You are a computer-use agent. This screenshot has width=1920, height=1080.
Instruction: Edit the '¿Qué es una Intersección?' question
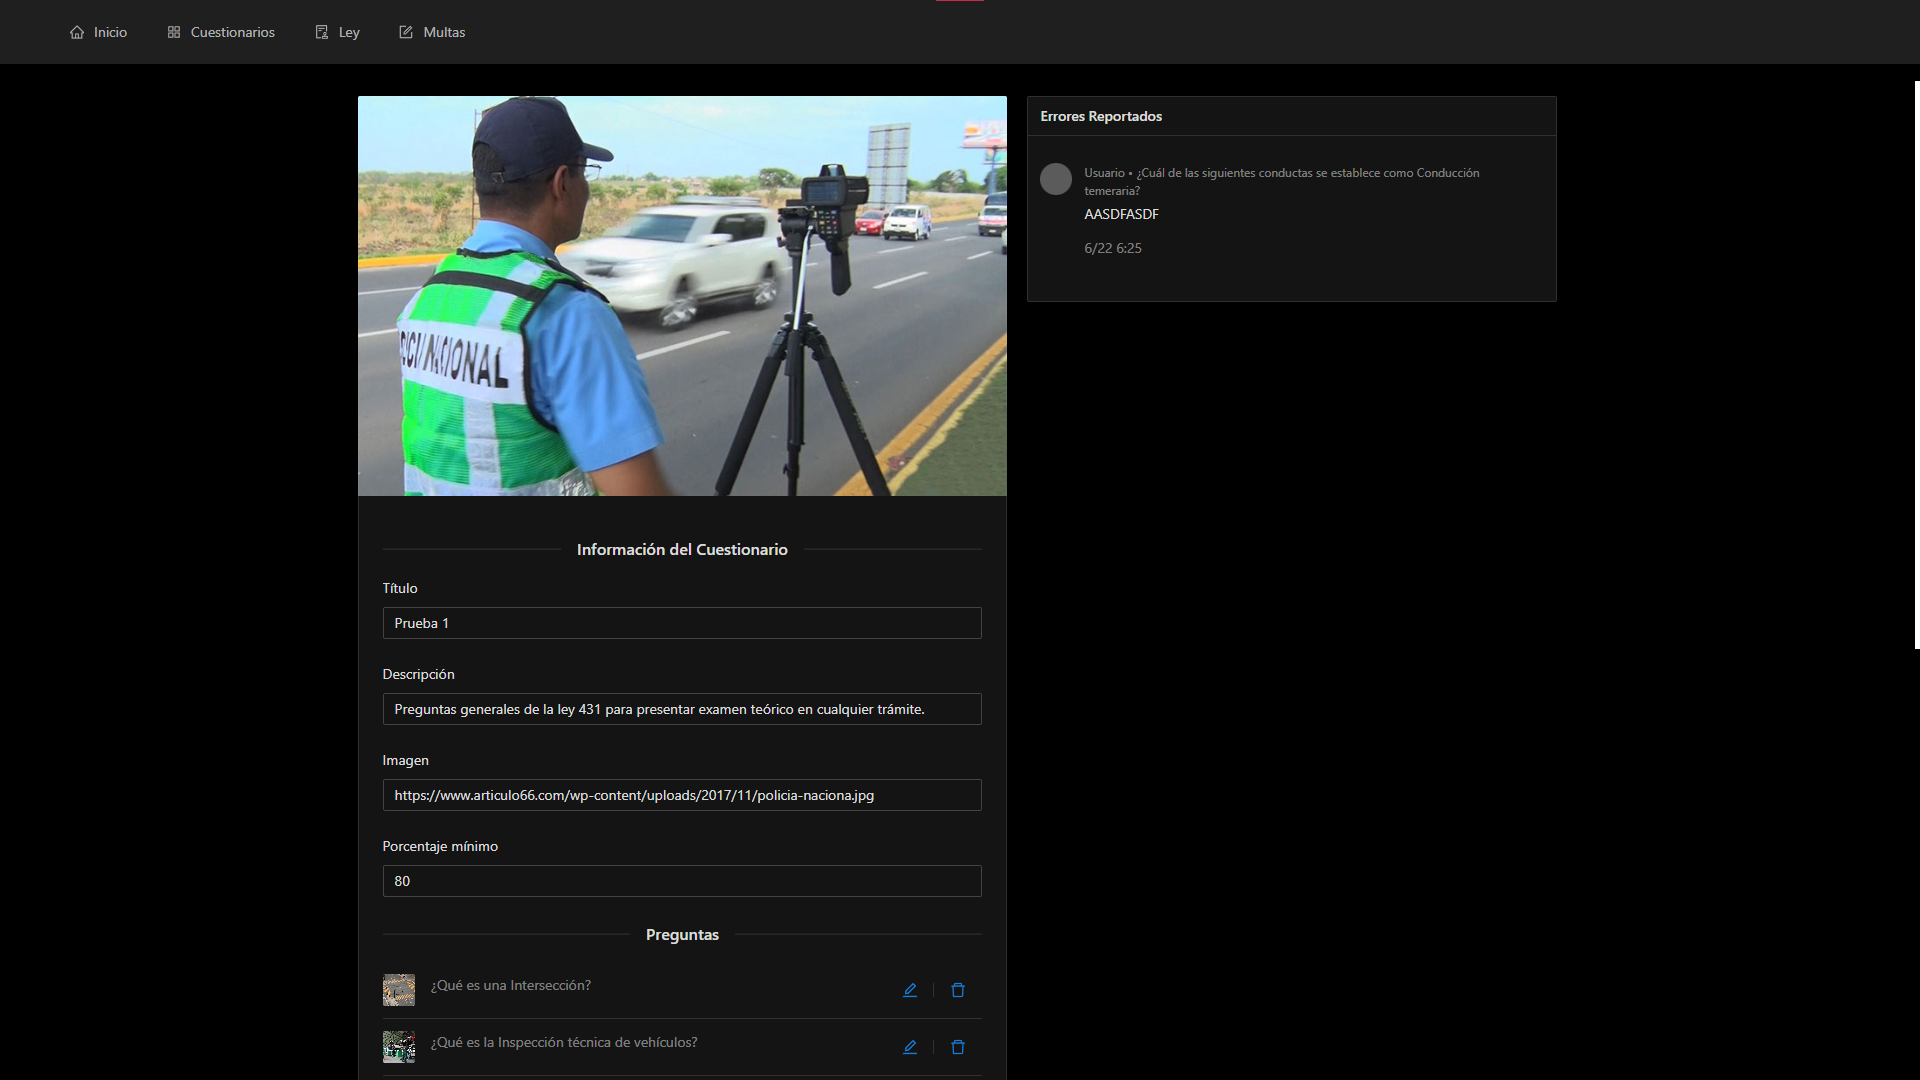pyautogui.click(x=910, y=990)
